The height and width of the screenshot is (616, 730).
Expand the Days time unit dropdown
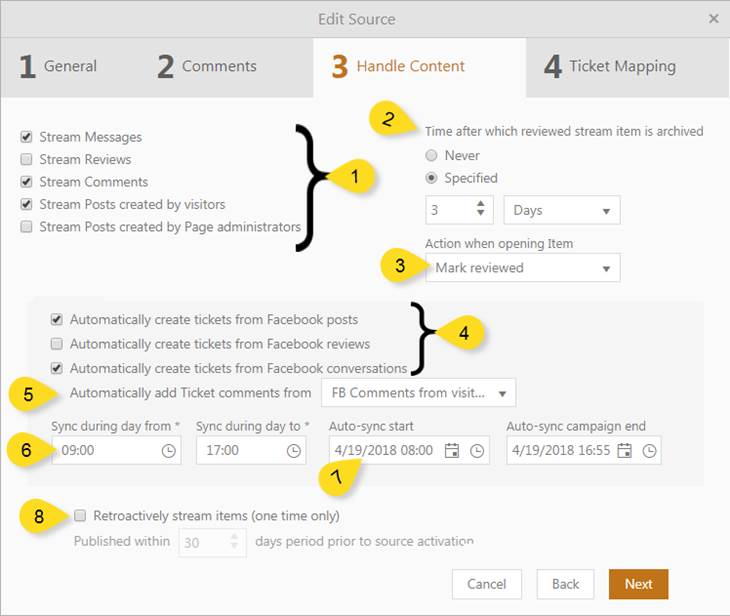(561, 210)
